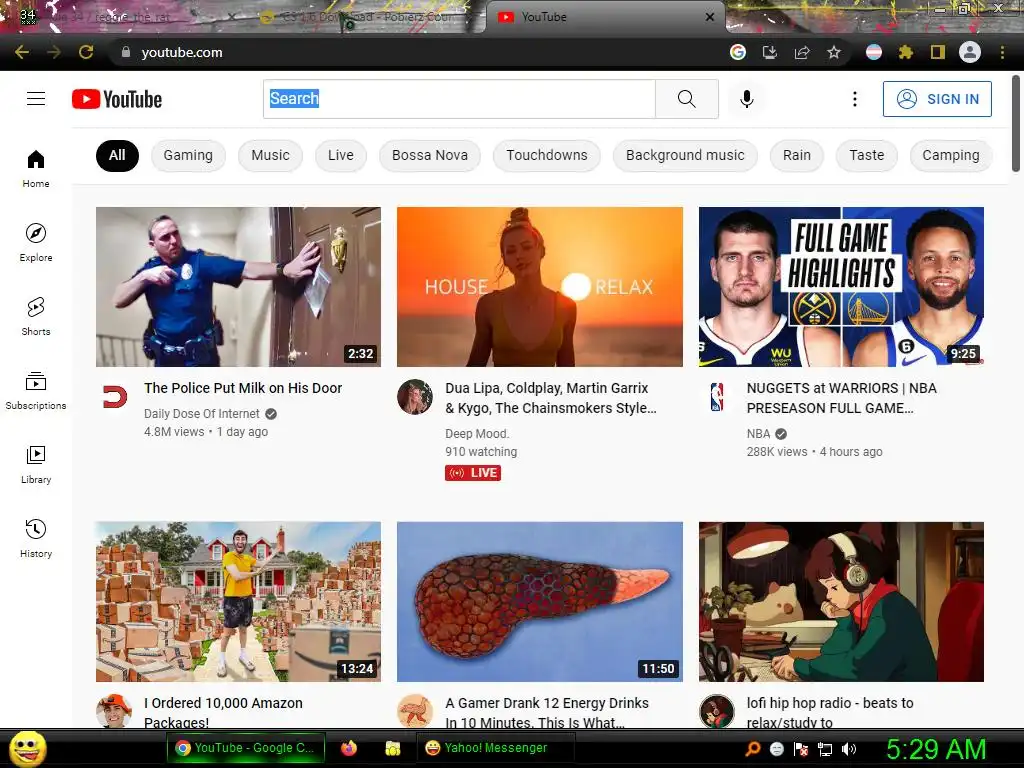The image size is (1024, 768).
Task: Open Firefox from taskbar
Action: (x=349, y=748)
